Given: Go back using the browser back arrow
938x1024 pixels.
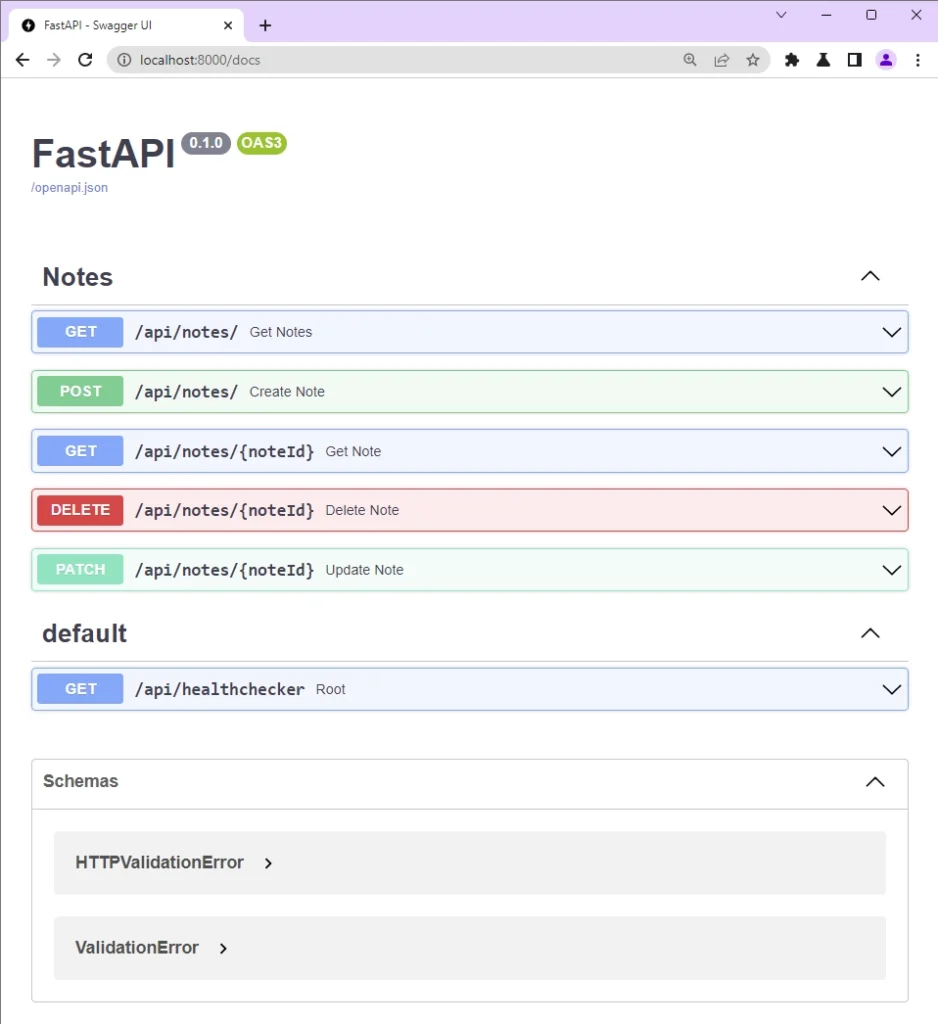Looking at the screenshot, I should [x=22, y=60].
